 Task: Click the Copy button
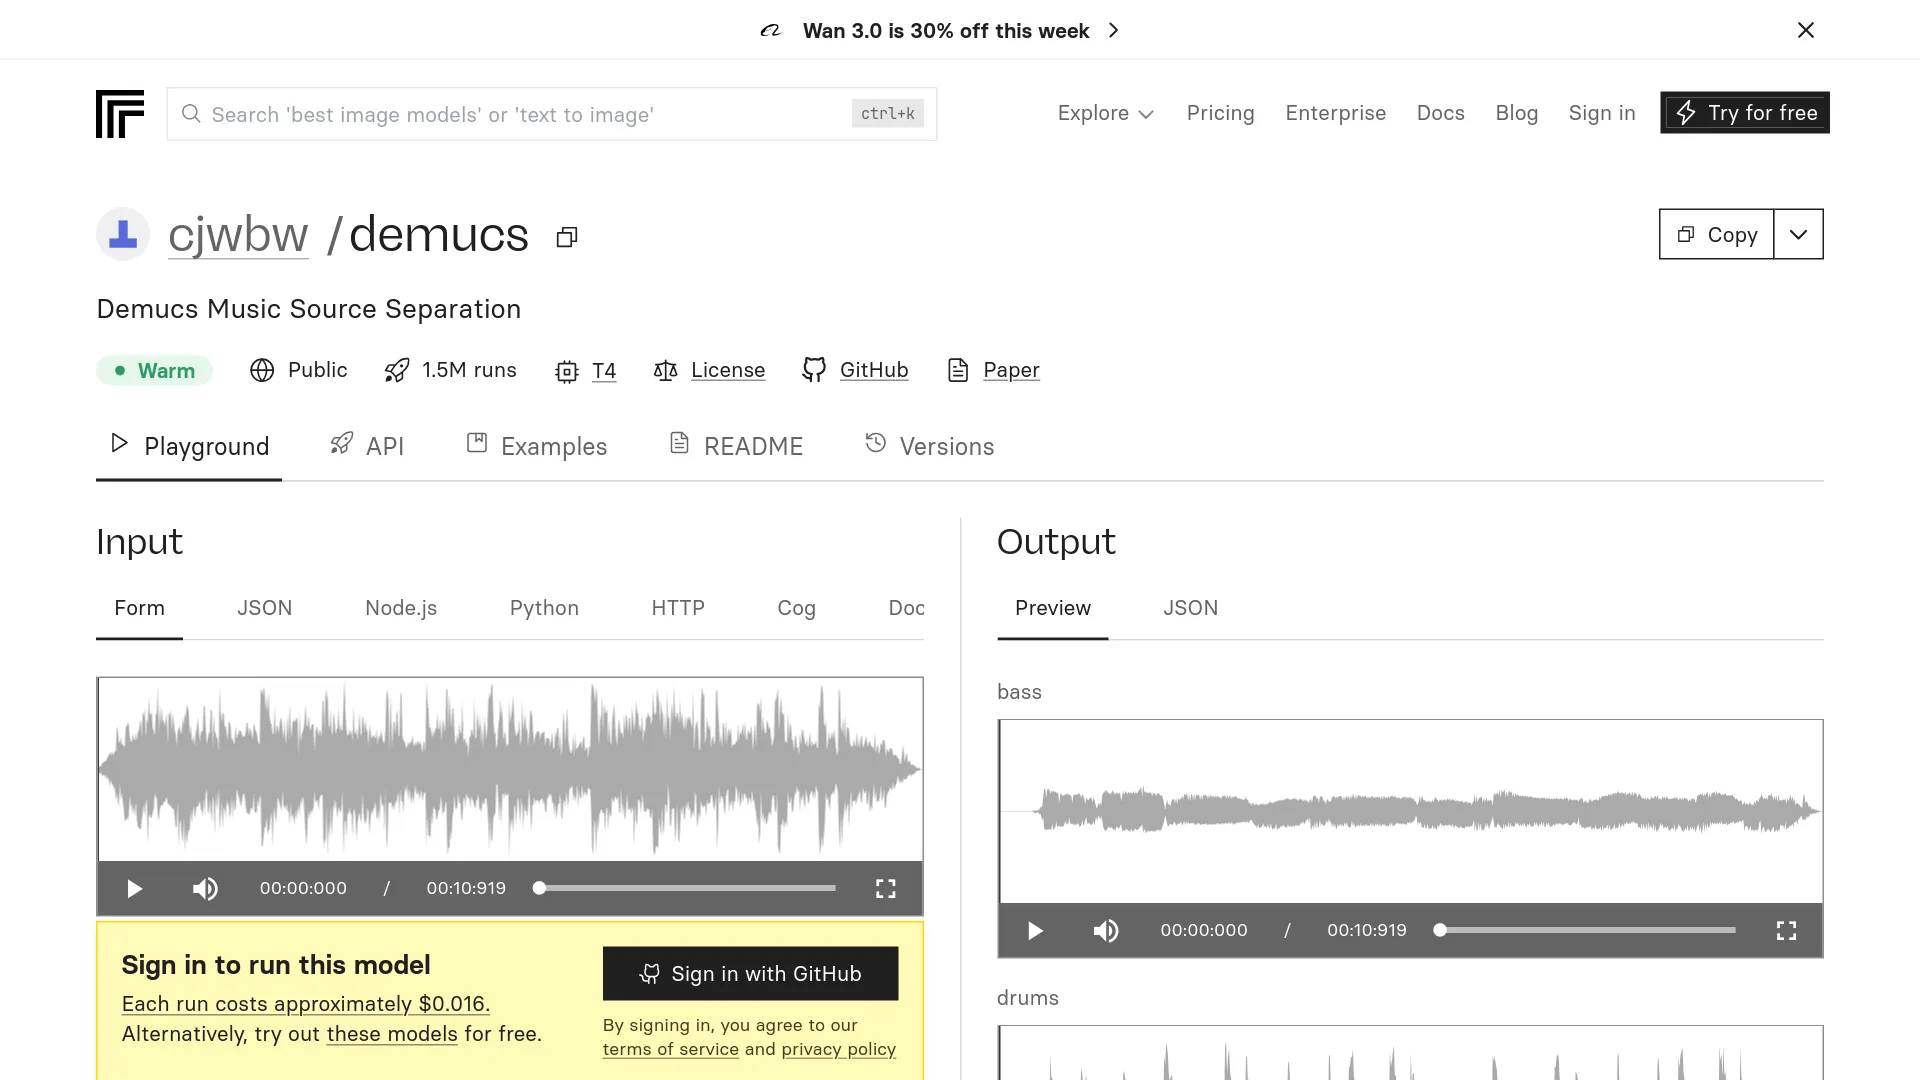point(1716,234)
